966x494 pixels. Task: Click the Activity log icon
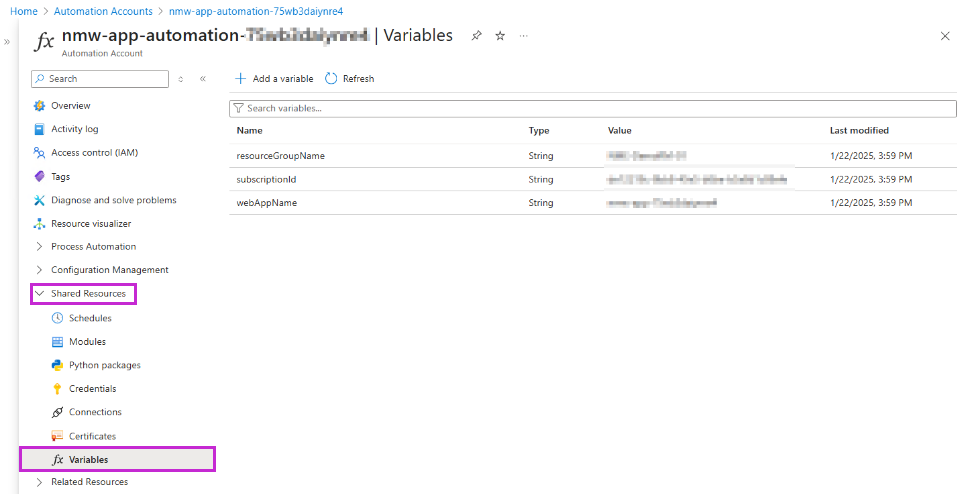point(39,129)
